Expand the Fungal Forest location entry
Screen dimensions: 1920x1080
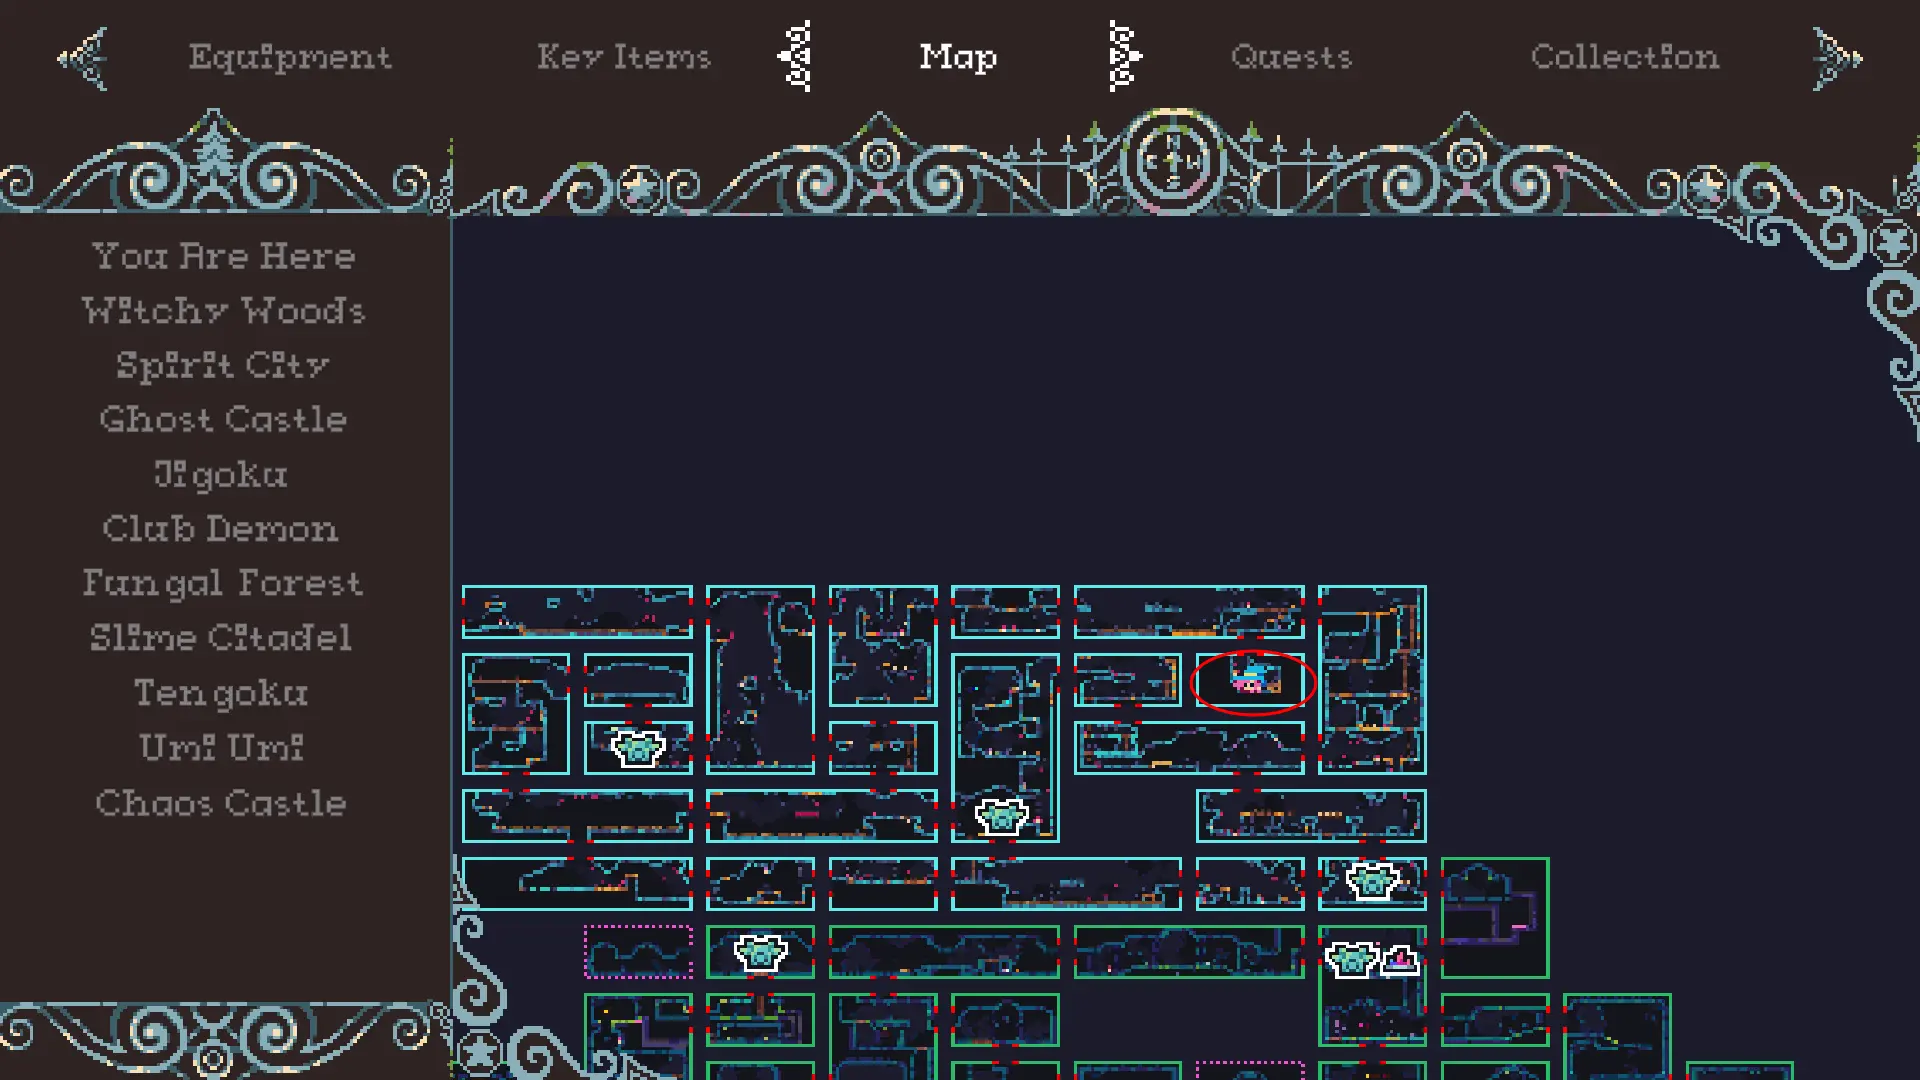coord(222,583)
